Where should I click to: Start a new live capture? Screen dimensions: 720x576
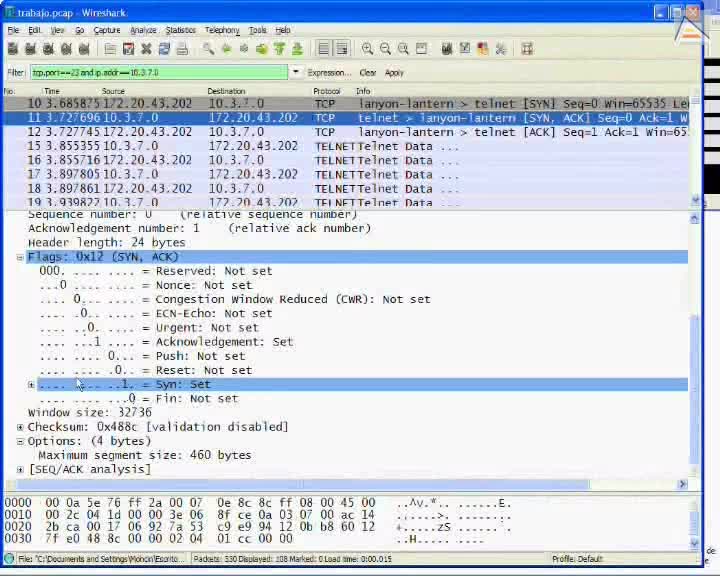tap(48, 49)
